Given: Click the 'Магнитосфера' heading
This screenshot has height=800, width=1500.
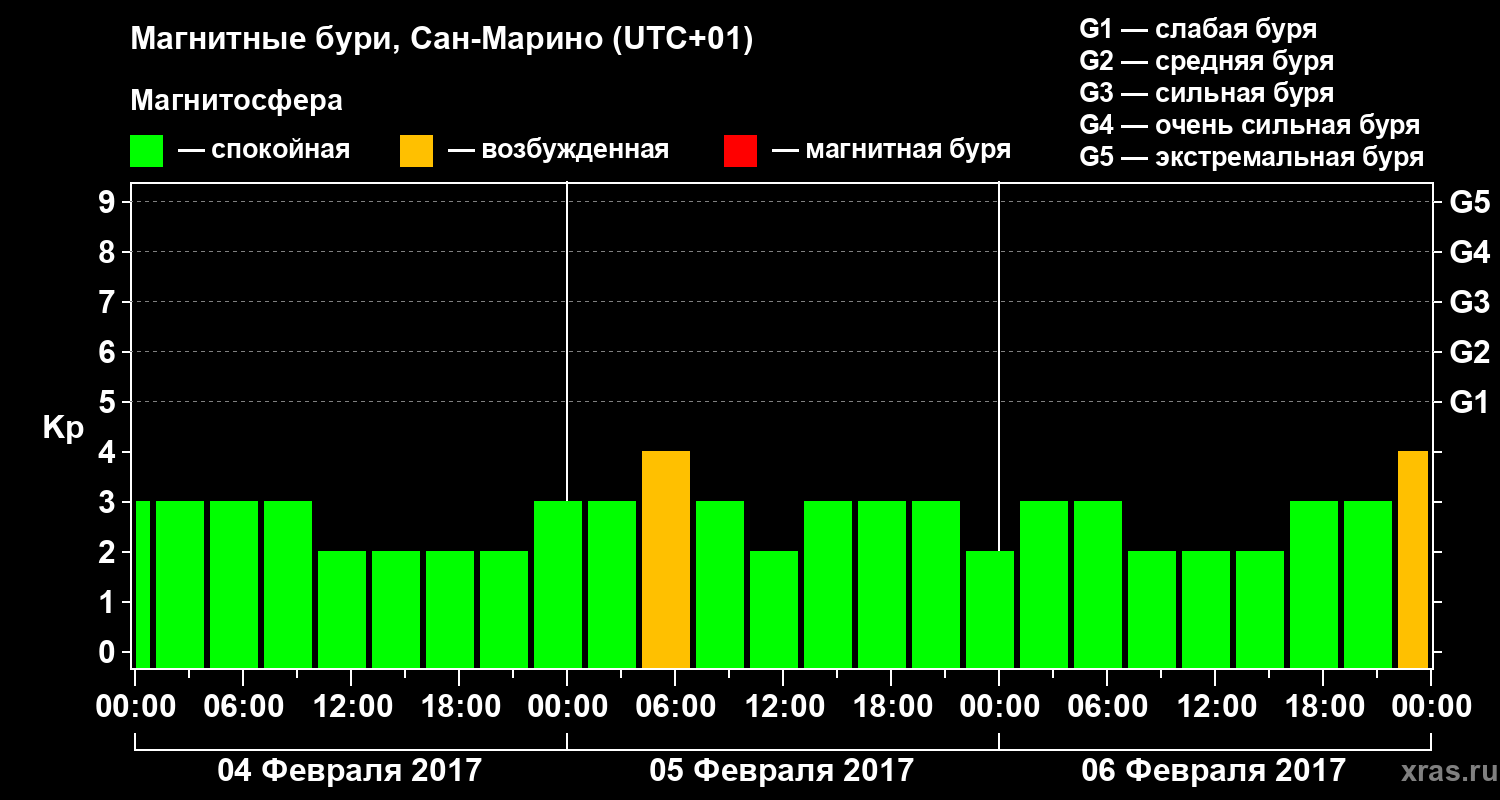Looking at the screenshot, I should (236, 101).
